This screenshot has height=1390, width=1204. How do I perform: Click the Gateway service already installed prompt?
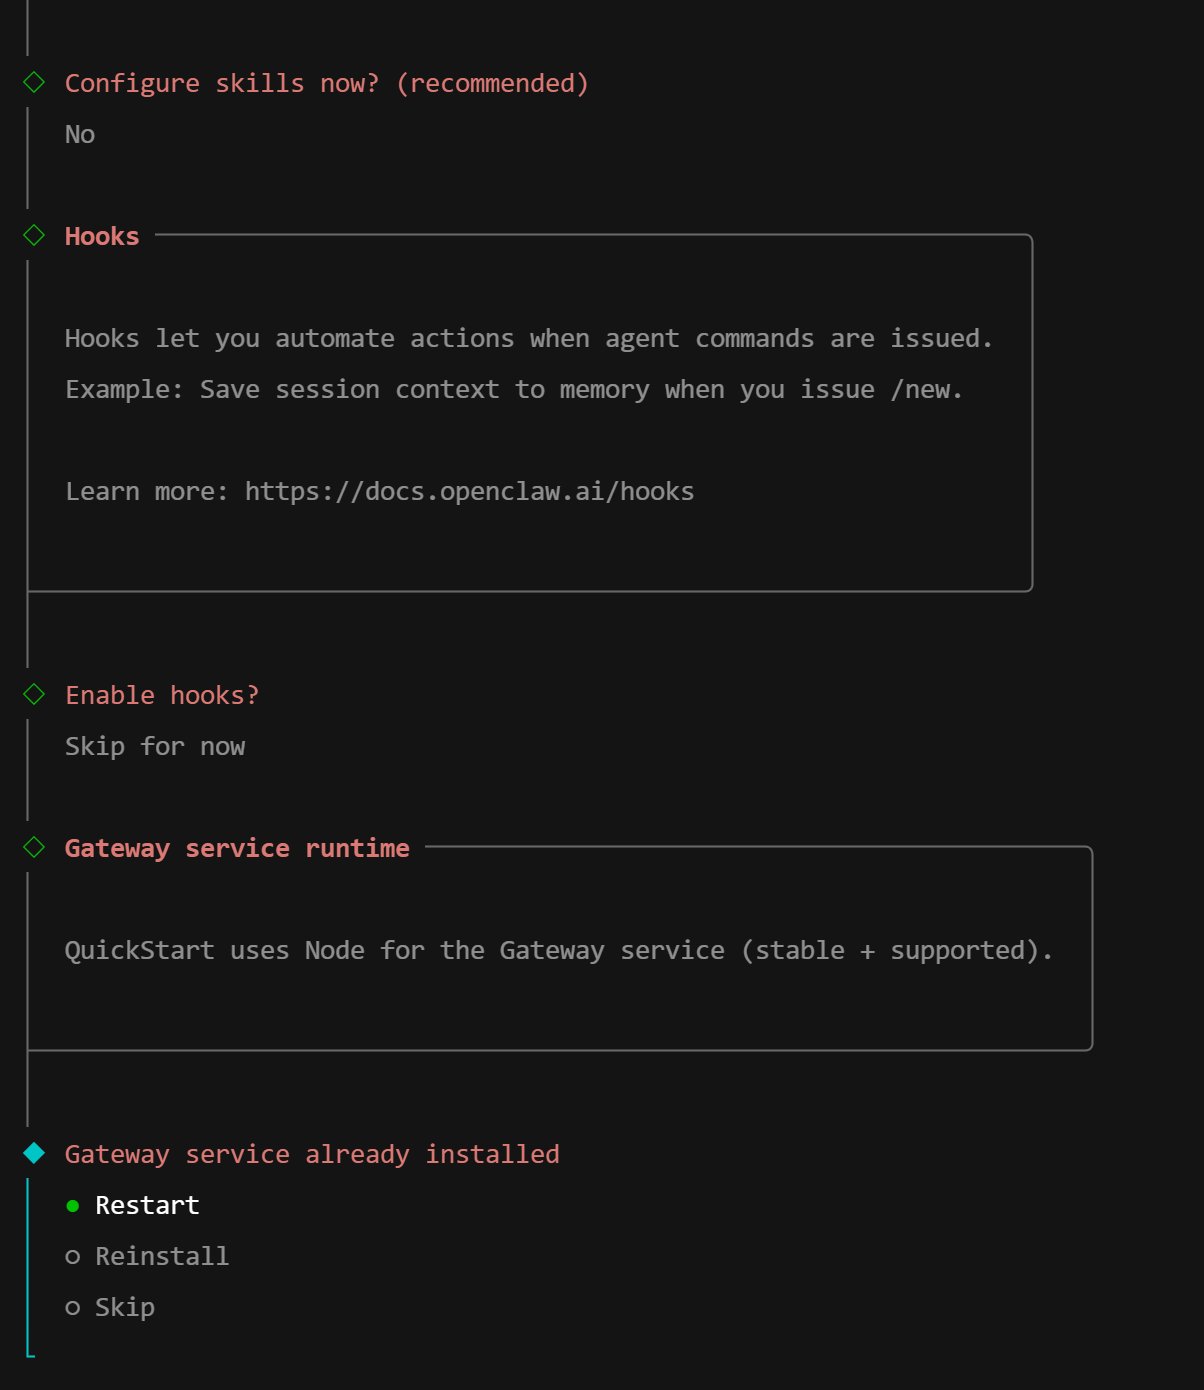(x=312, y=1155)
